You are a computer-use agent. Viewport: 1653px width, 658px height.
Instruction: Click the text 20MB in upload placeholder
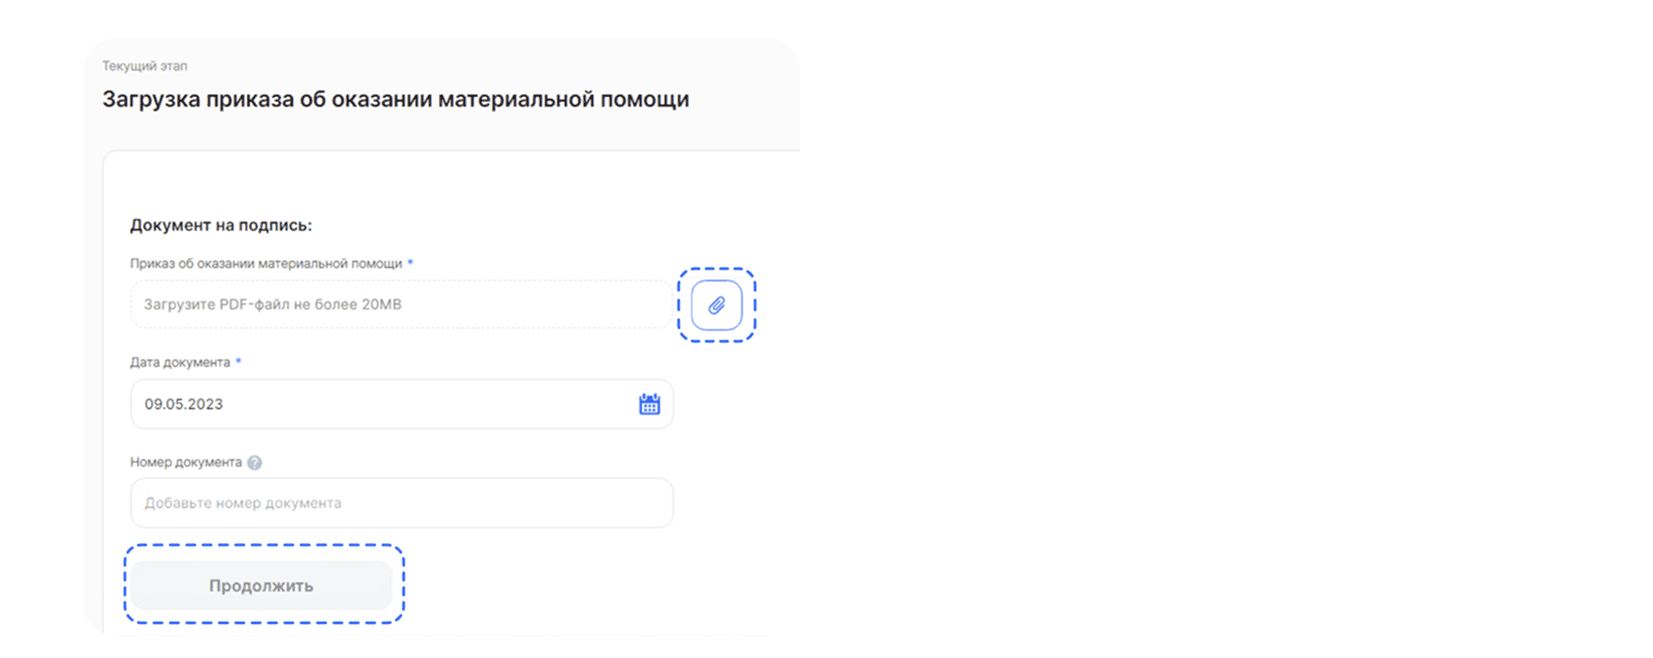click(381, 304)
